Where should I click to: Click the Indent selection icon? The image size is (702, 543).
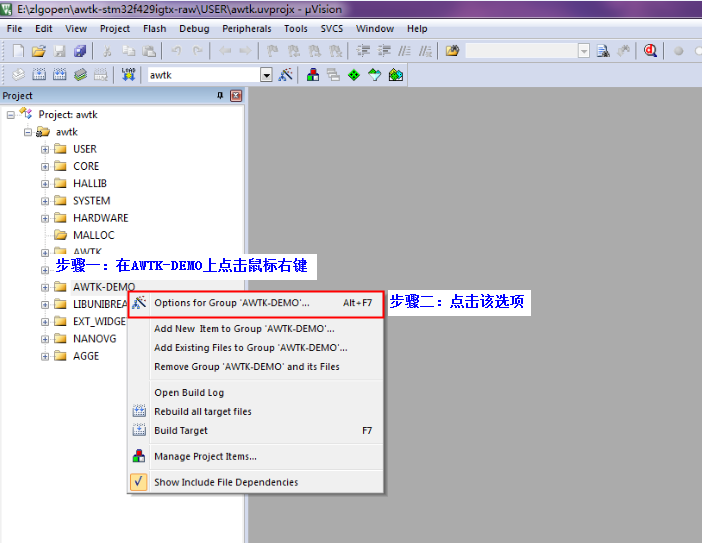(363, 51)
